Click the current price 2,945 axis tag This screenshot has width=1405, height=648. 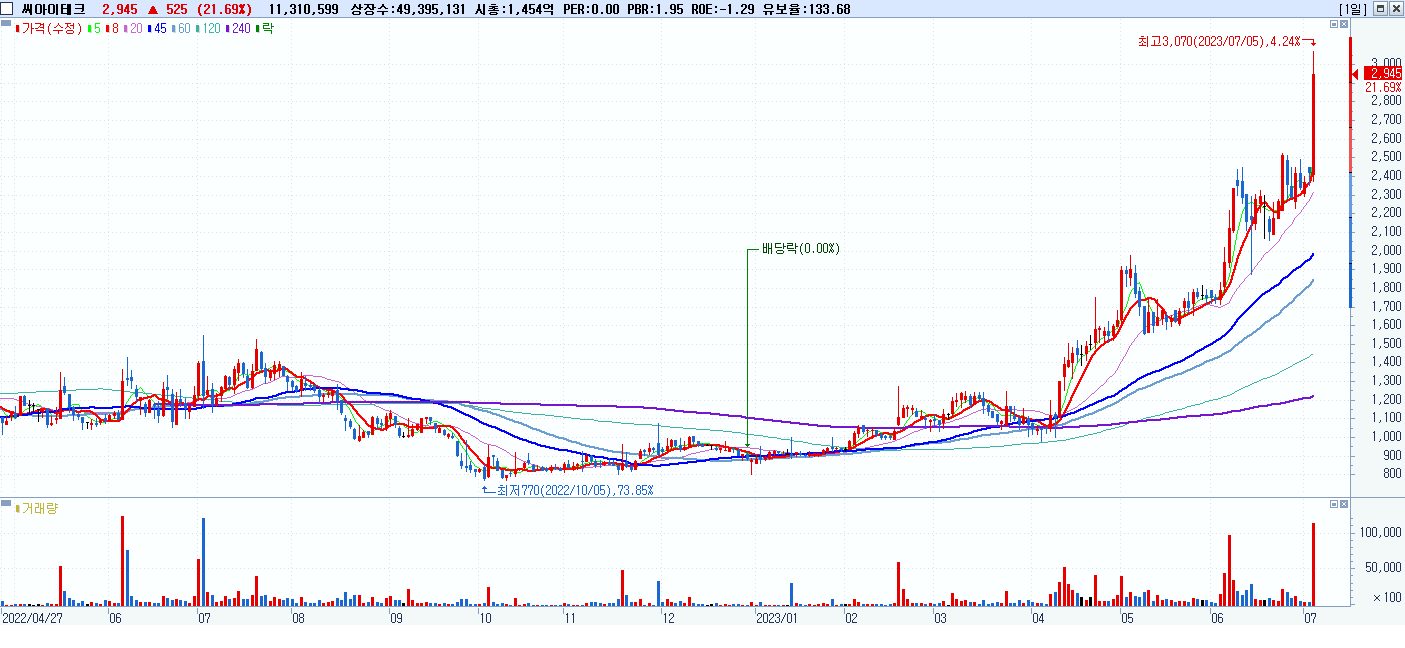point(1384,73)
